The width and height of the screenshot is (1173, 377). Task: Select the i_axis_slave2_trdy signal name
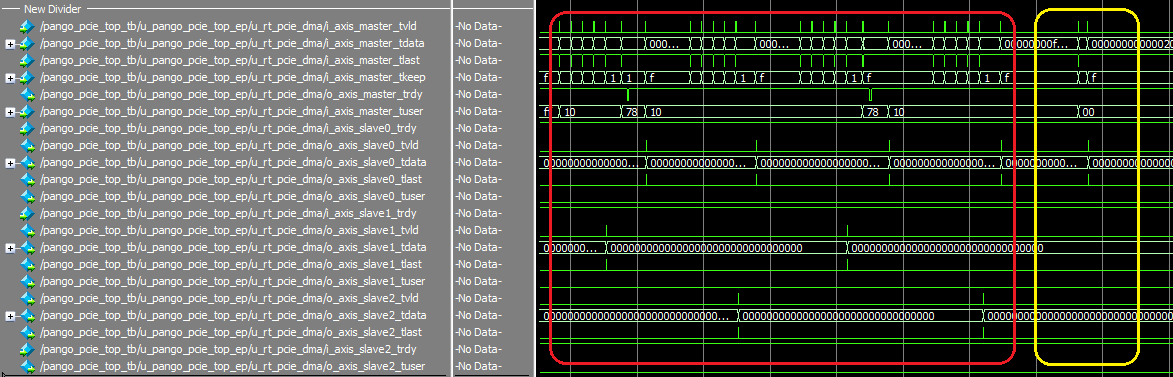click(227, 349)
